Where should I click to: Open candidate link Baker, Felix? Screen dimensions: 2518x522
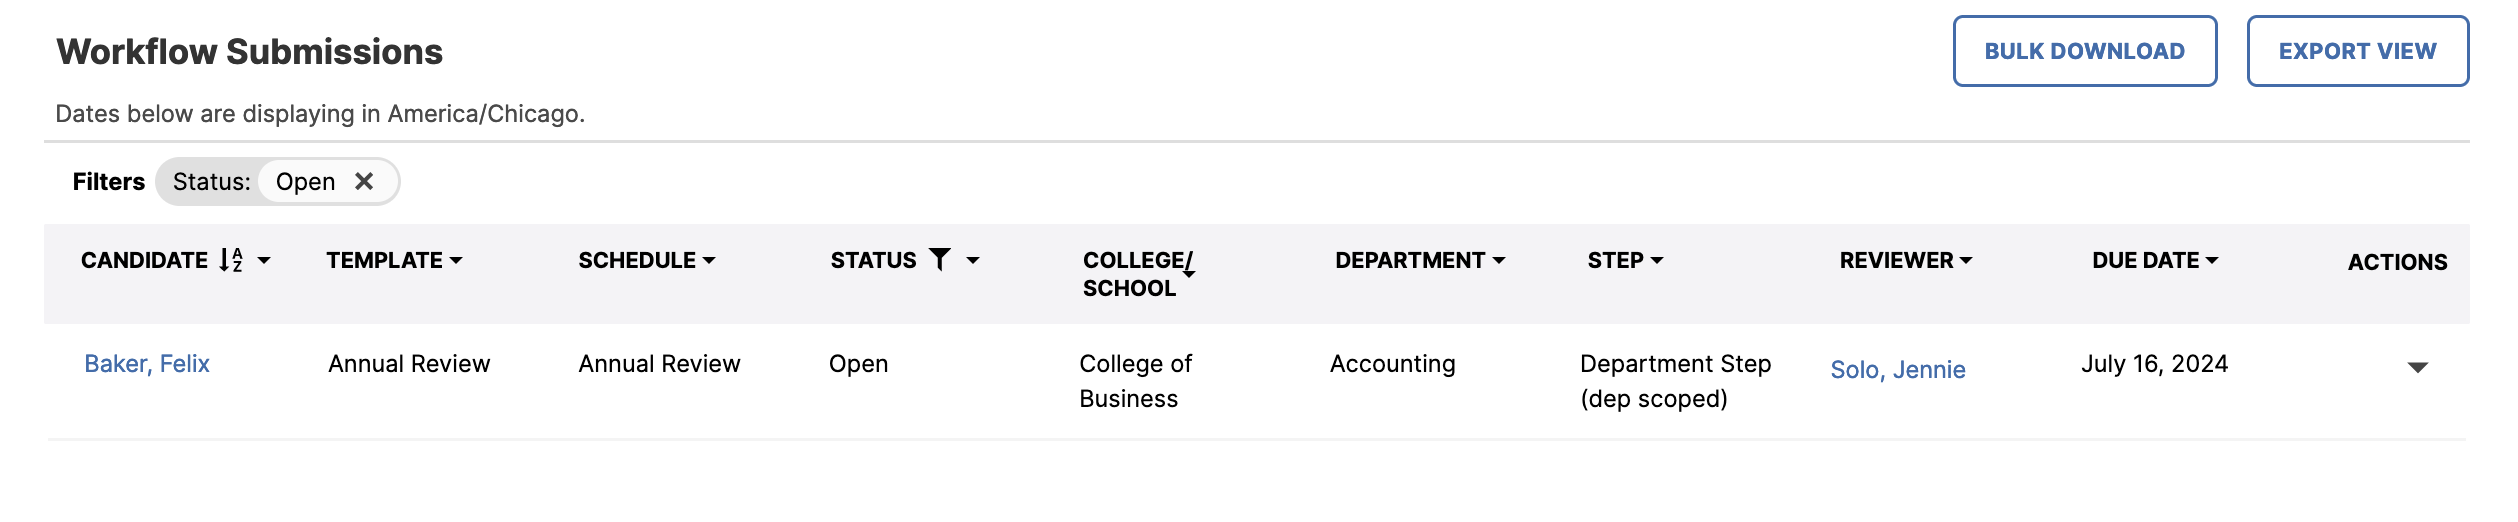point(147,364)
